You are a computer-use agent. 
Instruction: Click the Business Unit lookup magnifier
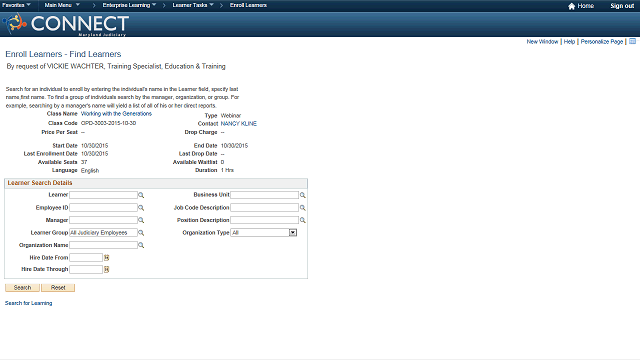tap(303, 195)
